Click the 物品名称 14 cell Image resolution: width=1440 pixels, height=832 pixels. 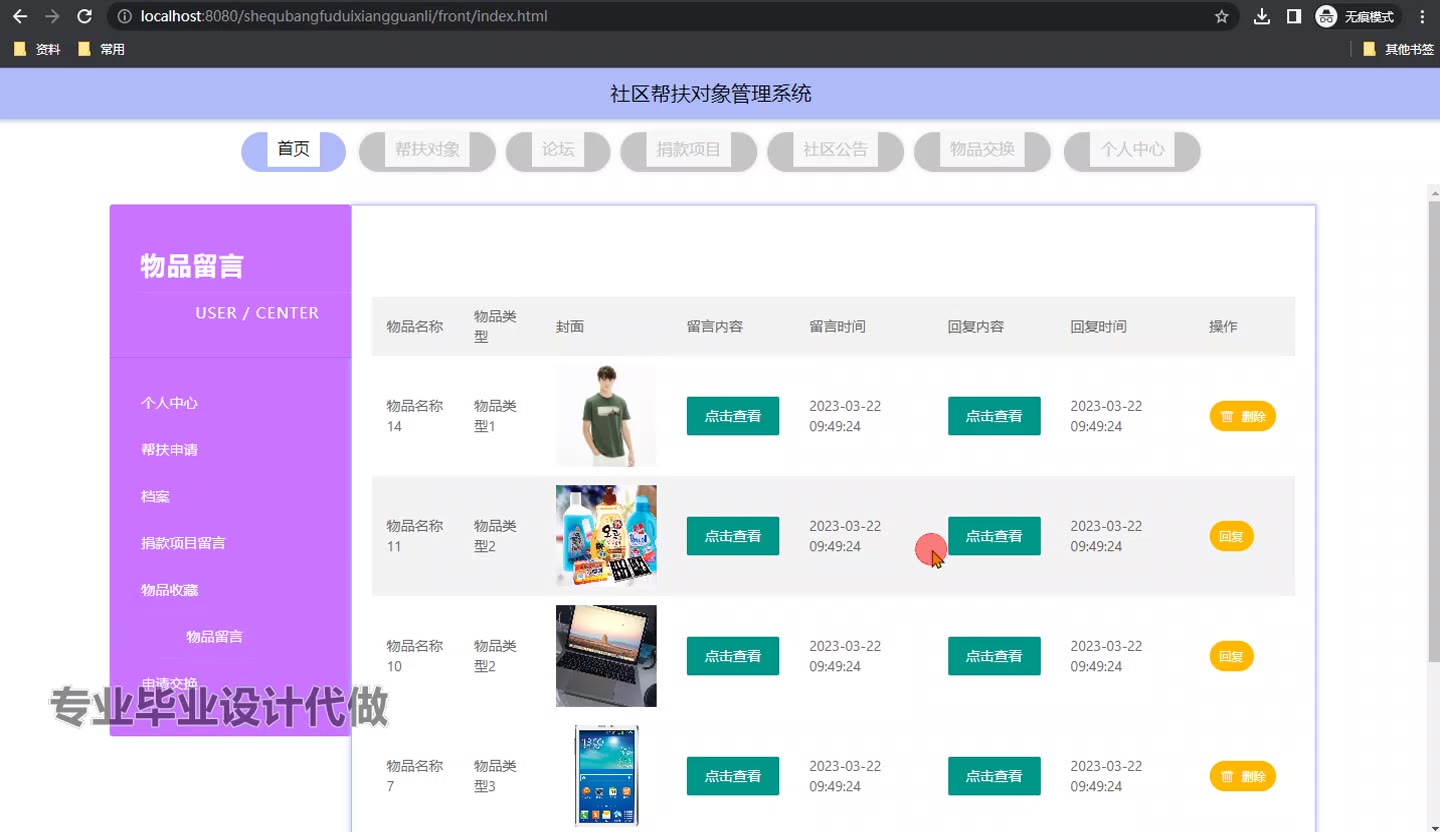[x=415, y=416]
